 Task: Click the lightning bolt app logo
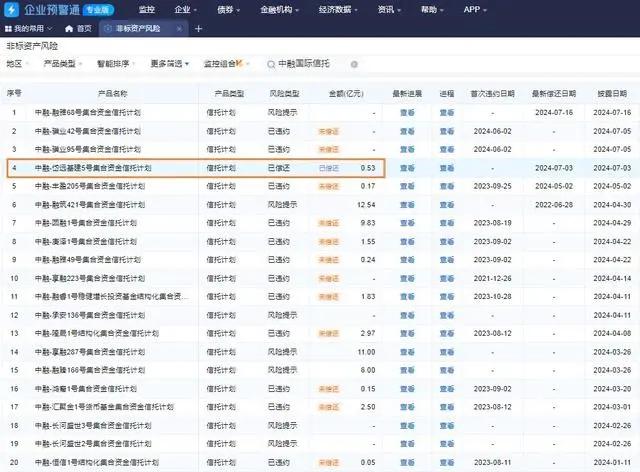[x=12, y=9]
